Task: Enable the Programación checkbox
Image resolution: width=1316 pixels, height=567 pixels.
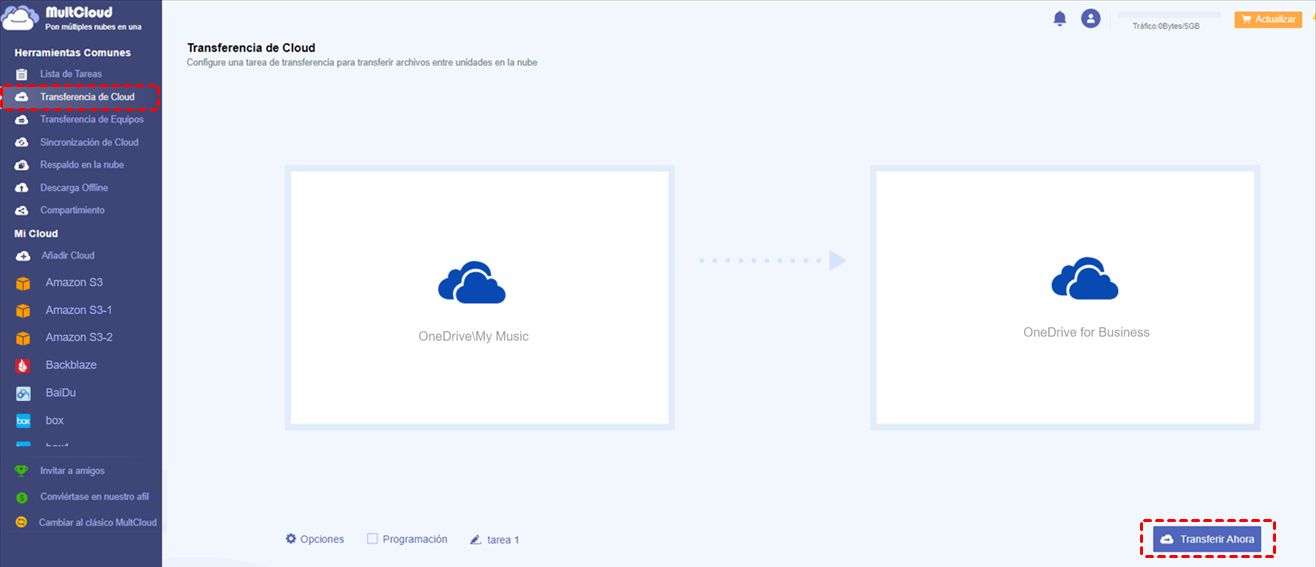Action: click(372, 538)
